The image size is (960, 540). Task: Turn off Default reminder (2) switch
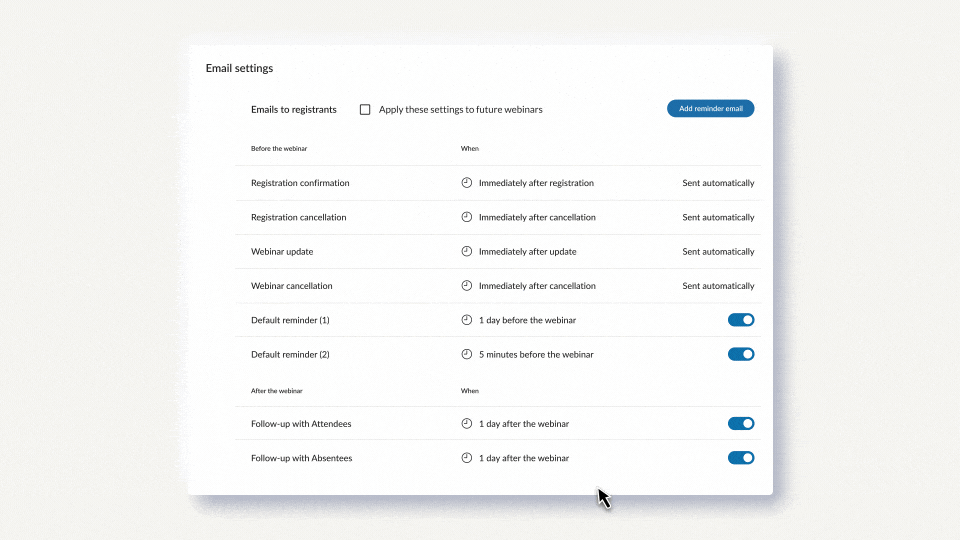(740, 354)
